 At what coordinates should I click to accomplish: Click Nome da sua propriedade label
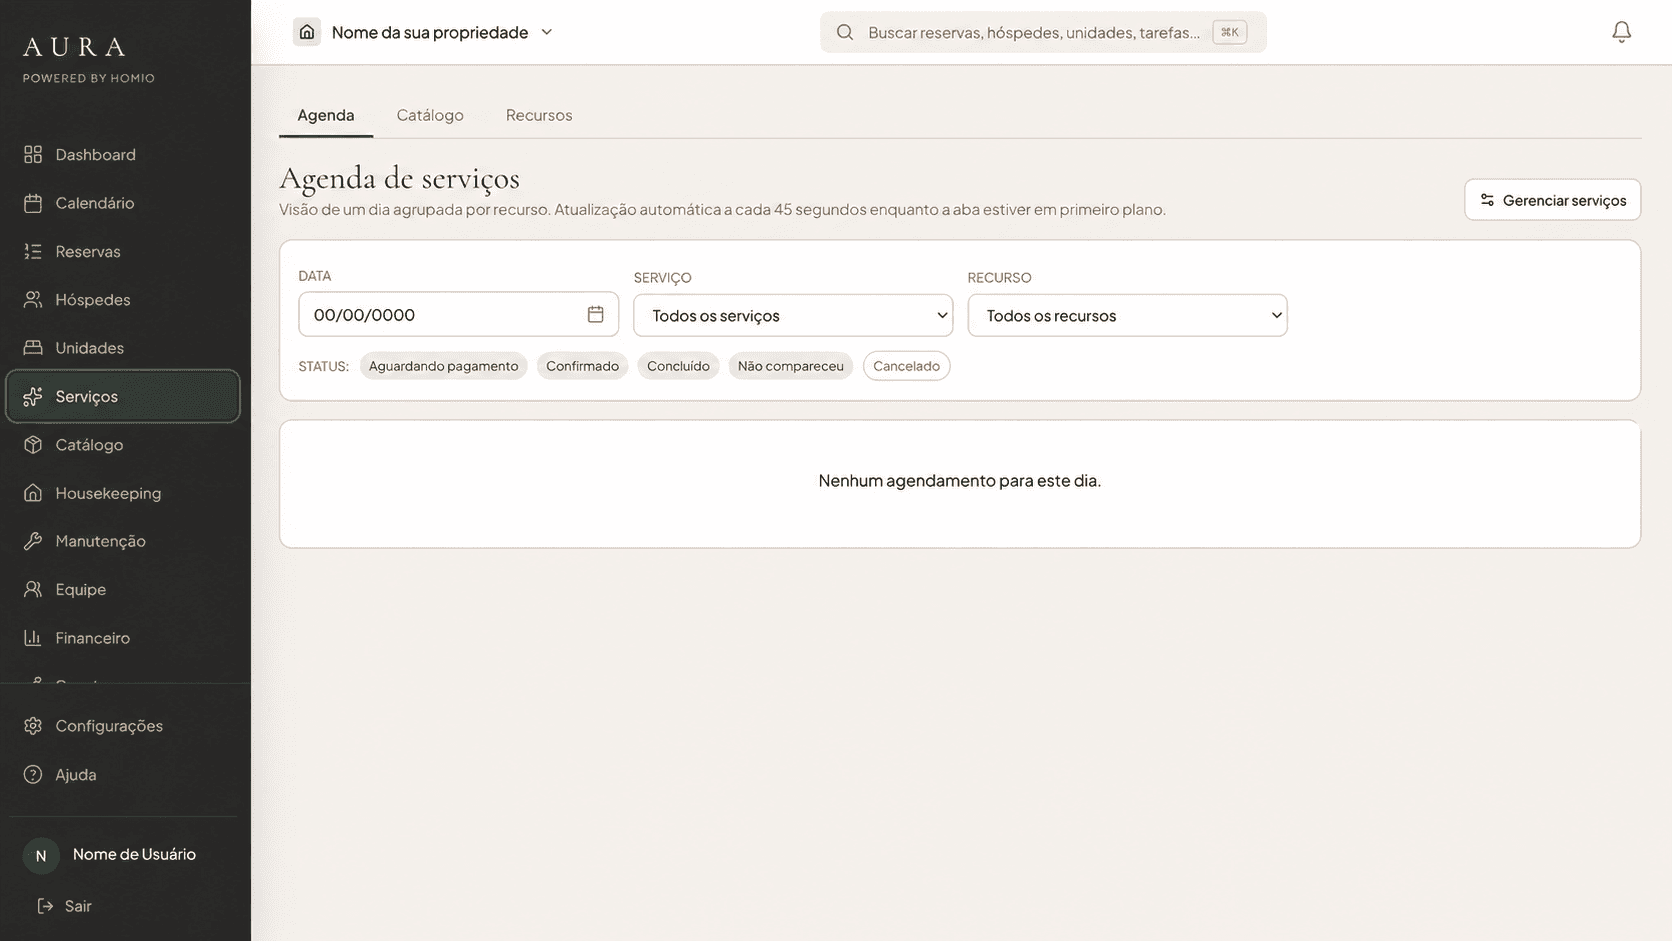[430, 32]
